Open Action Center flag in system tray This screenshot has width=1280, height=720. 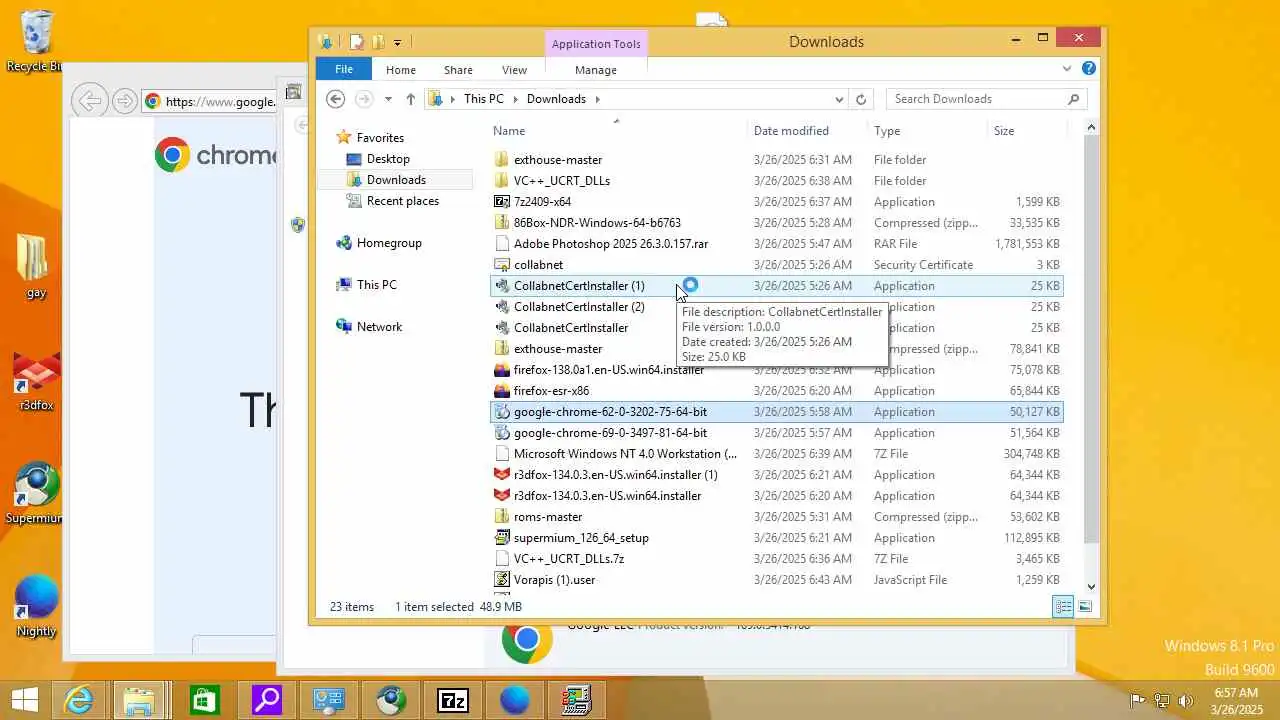click(1138, 701)
